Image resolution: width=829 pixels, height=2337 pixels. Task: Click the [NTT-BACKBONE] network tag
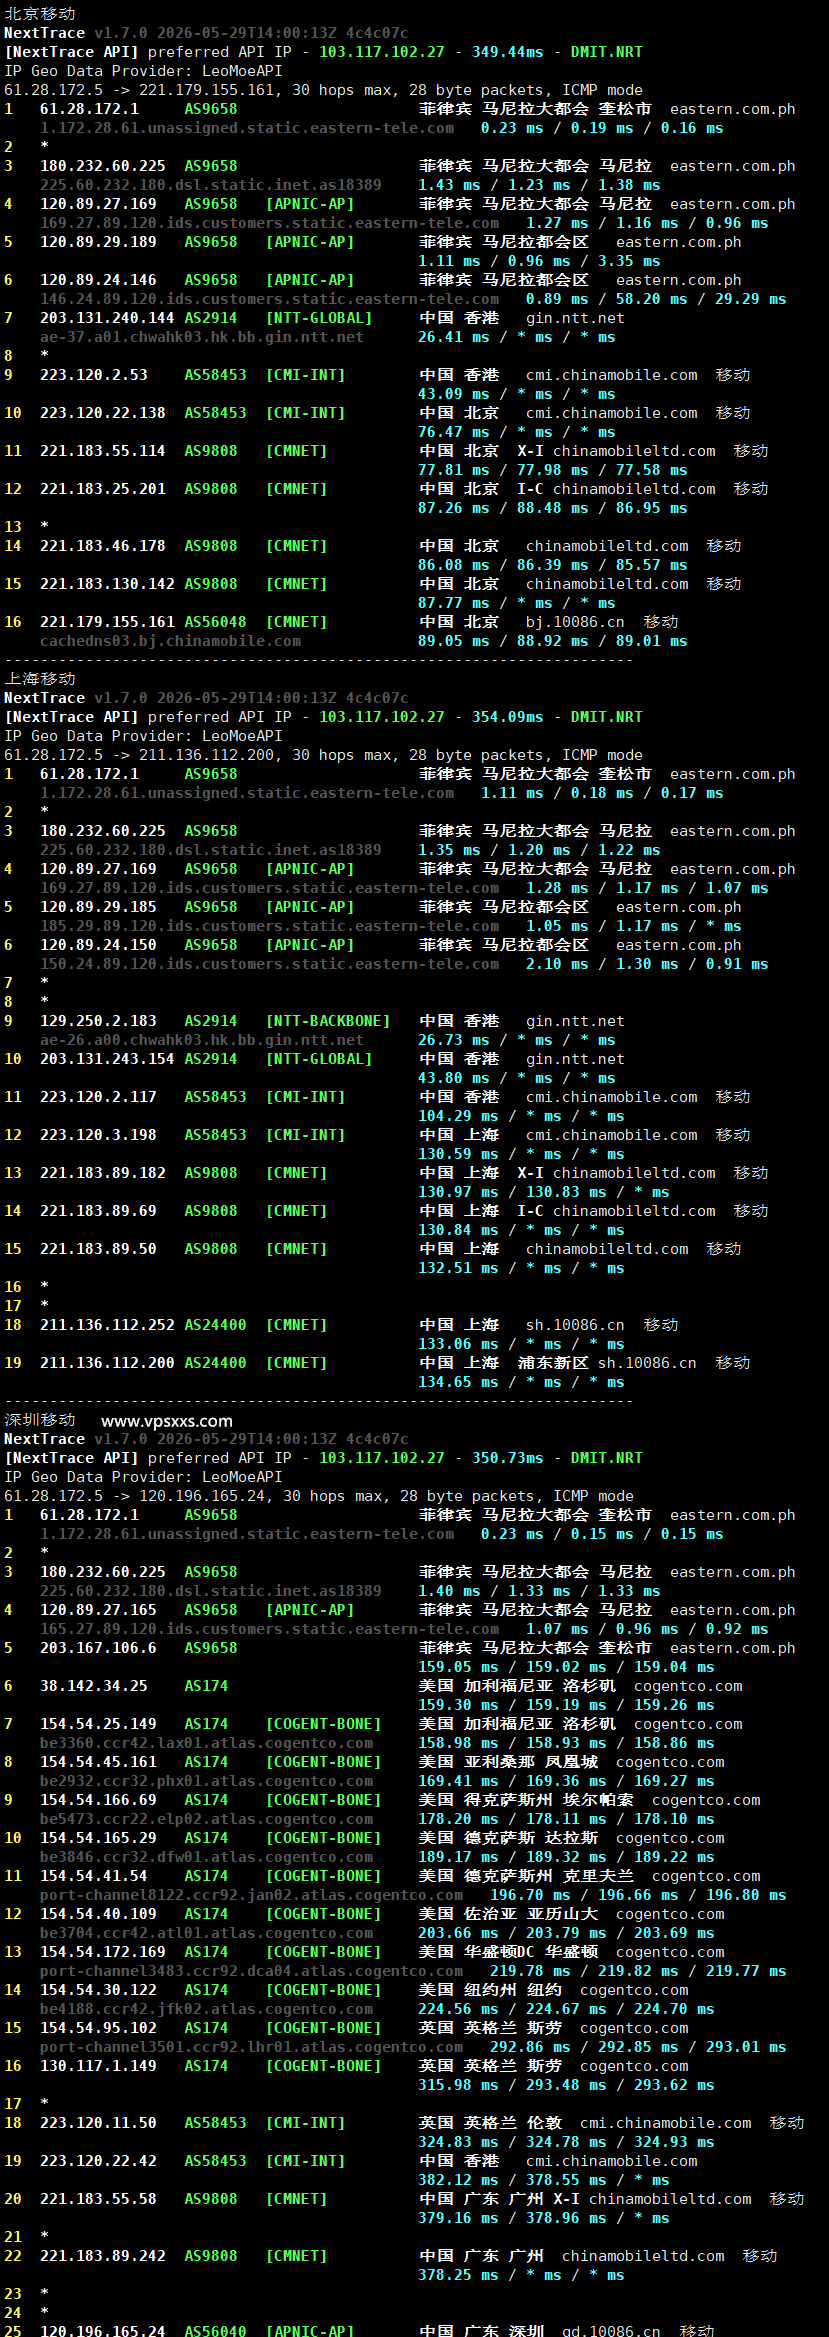coord(328,1021)
